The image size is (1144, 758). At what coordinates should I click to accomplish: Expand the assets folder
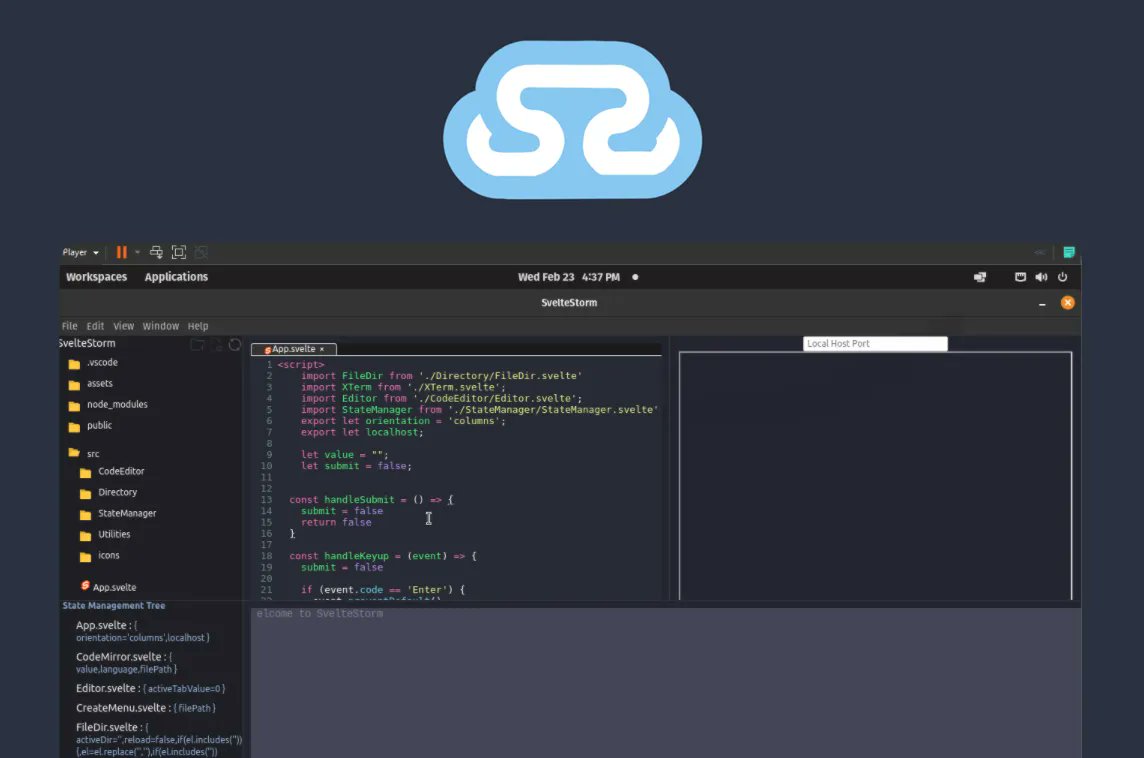tap(90, 384)
